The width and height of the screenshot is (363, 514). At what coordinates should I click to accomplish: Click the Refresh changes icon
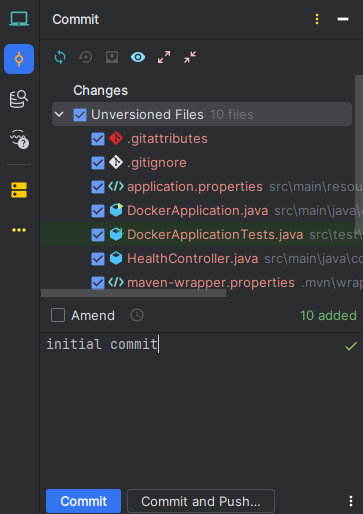[x=60, y=57]
